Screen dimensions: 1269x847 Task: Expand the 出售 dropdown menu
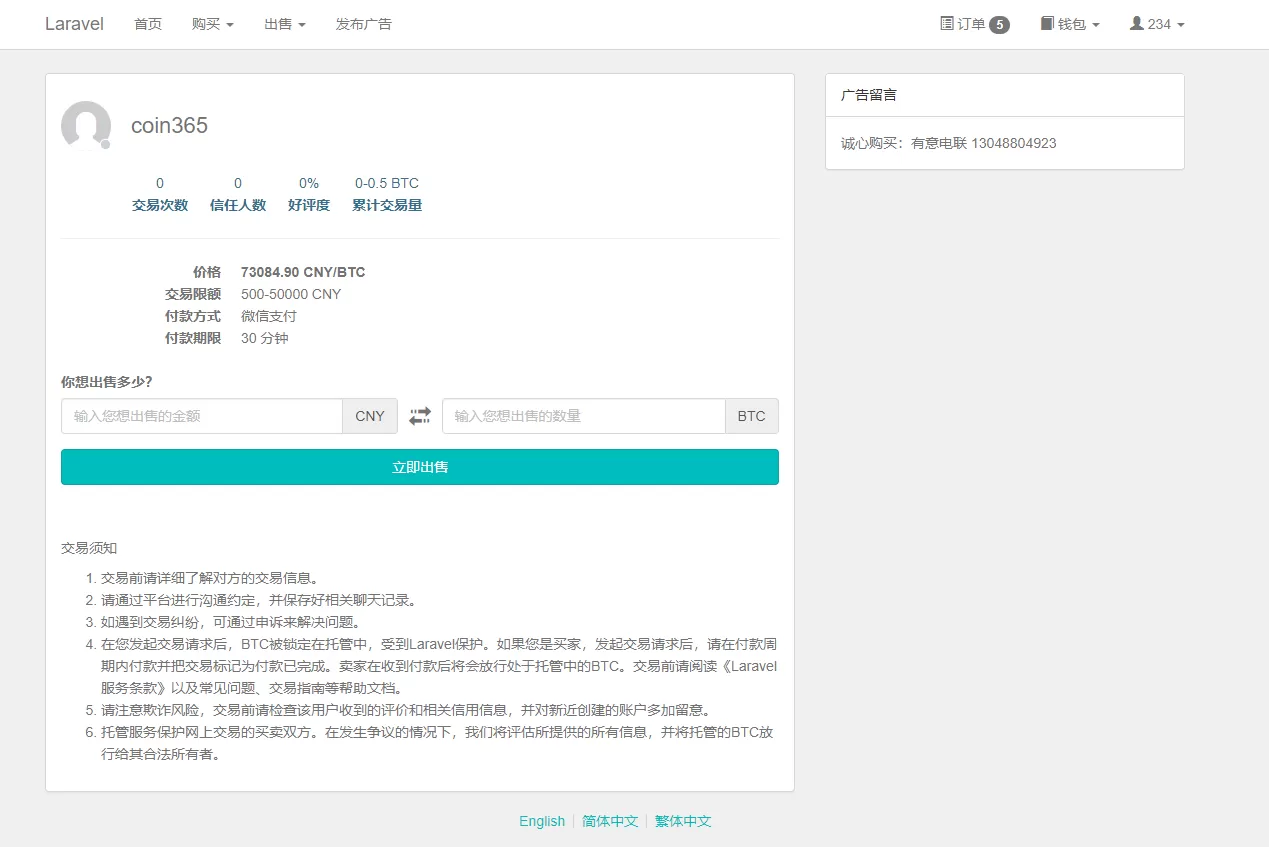284,24
